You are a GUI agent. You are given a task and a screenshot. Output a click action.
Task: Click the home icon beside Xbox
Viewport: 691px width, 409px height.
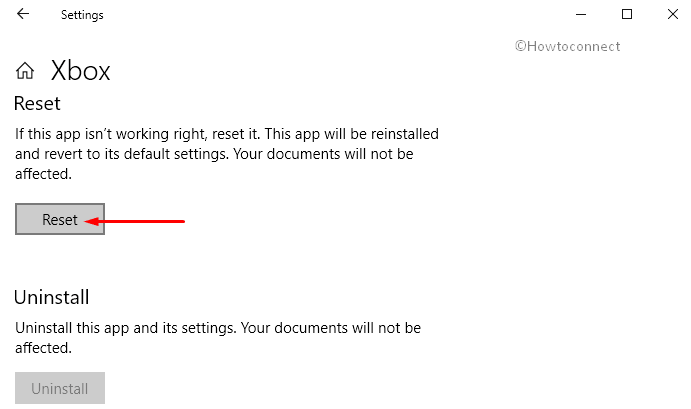(26, 71)
